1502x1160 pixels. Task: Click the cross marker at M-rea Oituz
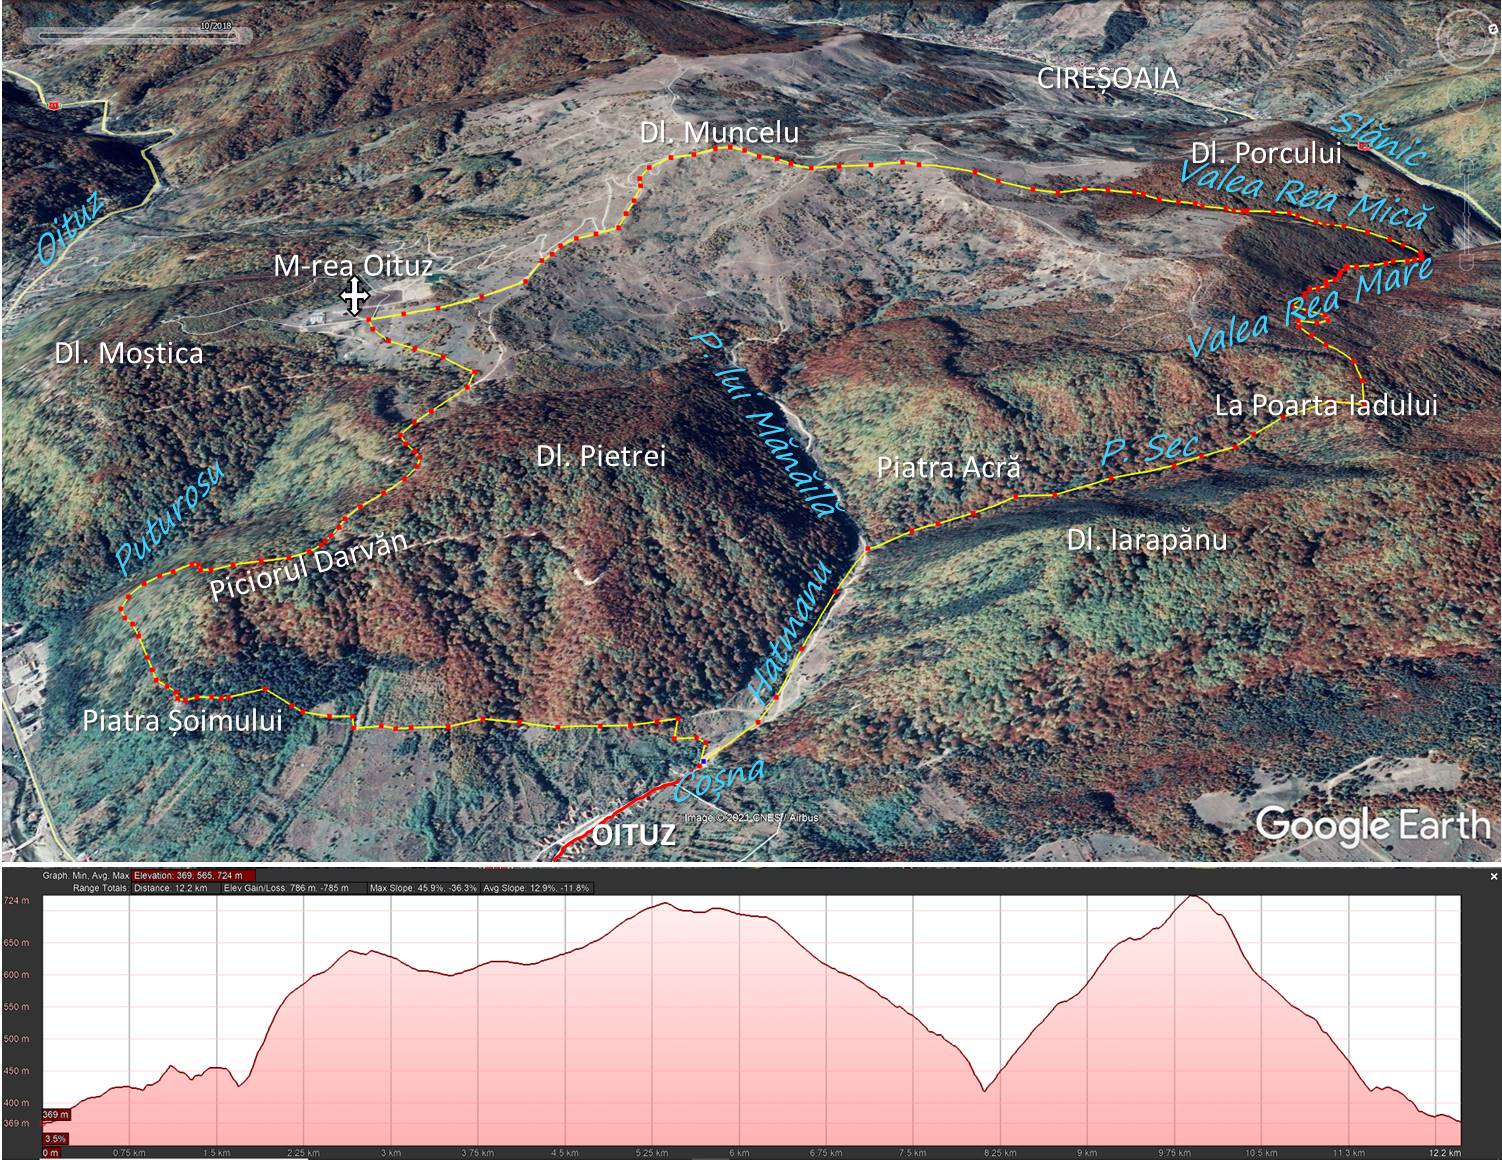point(354,297)
